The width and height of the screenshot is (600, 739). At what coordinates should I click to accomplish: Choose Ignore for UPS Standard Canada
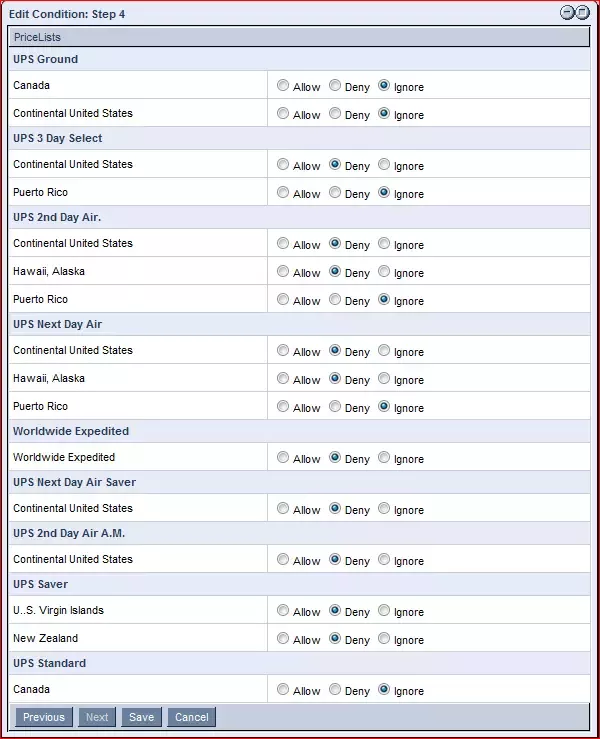coord(384,690)
